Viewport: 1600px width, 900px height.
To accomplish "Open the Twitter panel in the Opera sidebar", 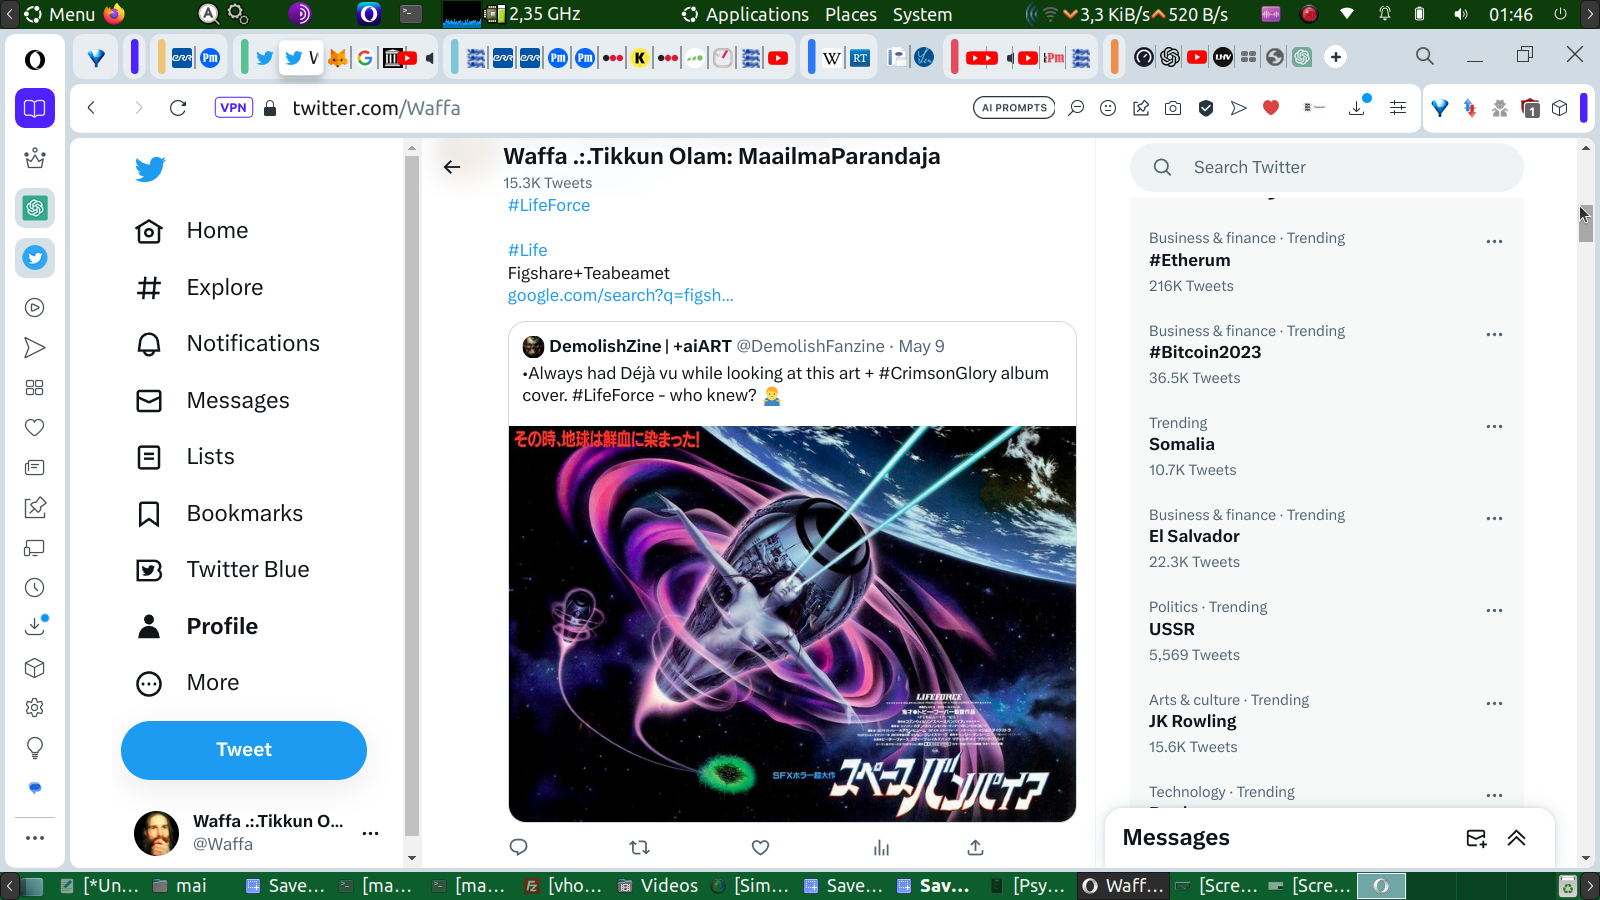I will (x=35, y=258).
